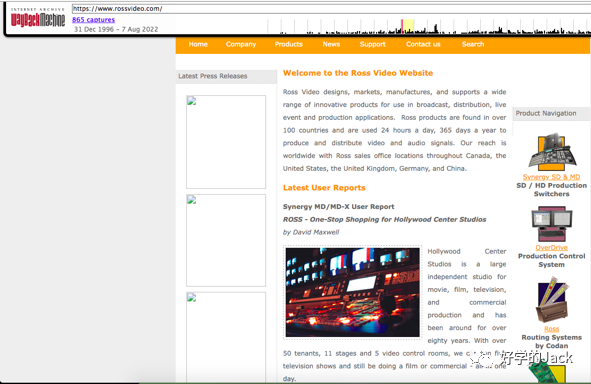The height and width of the screenshot is (384, 591).
Task: Click the highlighted year in capture timeline
Action: 408,26
